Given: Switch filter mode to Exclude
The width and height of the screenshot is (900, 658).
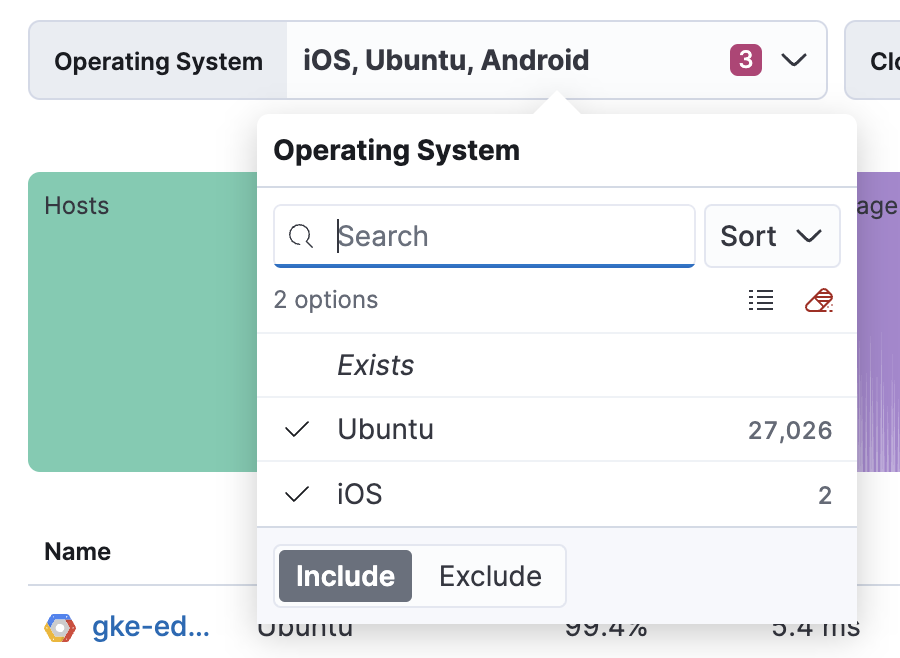Looking at the screenshot, I should coord(489,576).
